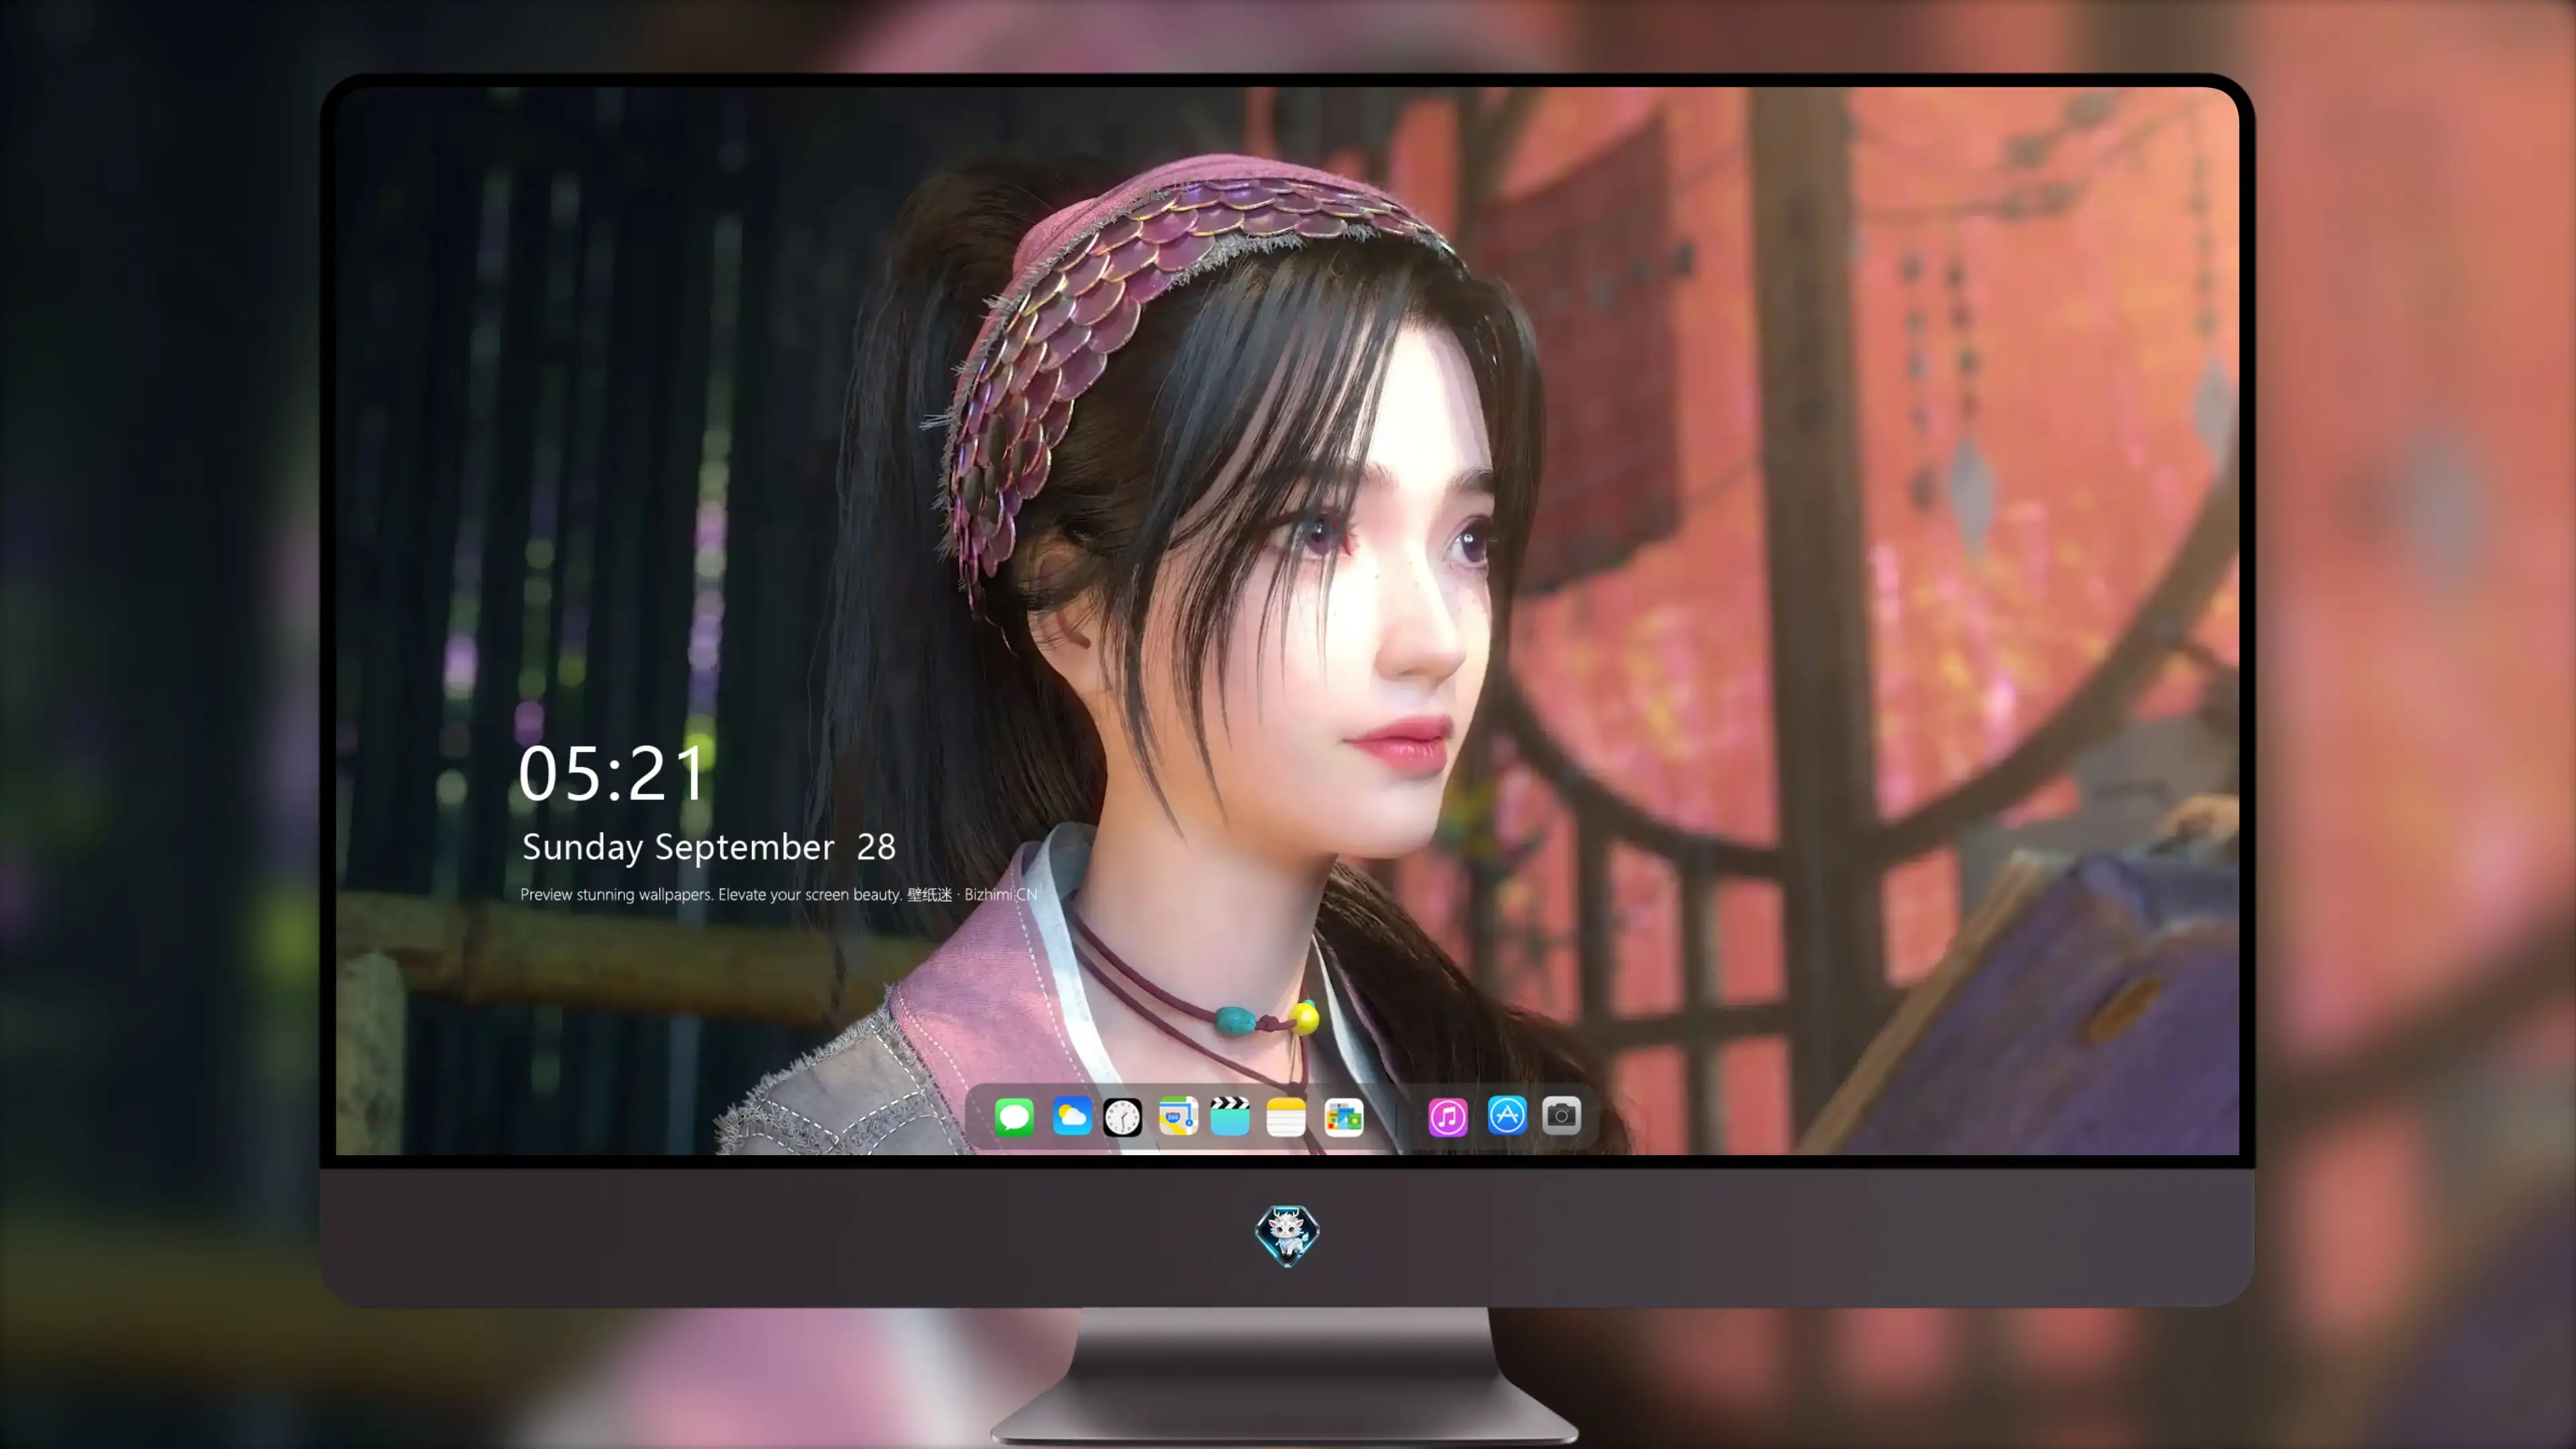This screenshot has height=1449, width=2576.
Task: Click the 'Preview stunning wallpapers' caption text
Action: tap(779, 894)
